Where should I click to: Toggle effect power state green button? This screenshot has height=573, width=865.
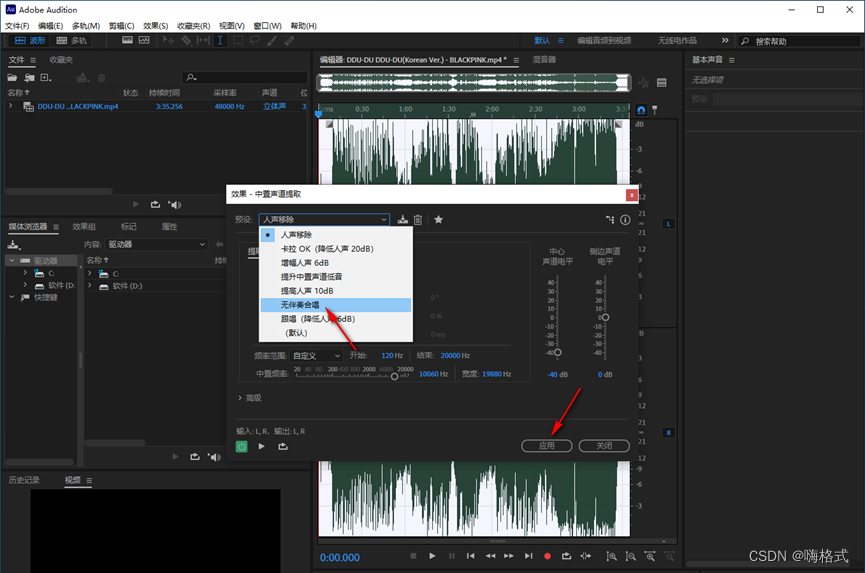[242, 446]
